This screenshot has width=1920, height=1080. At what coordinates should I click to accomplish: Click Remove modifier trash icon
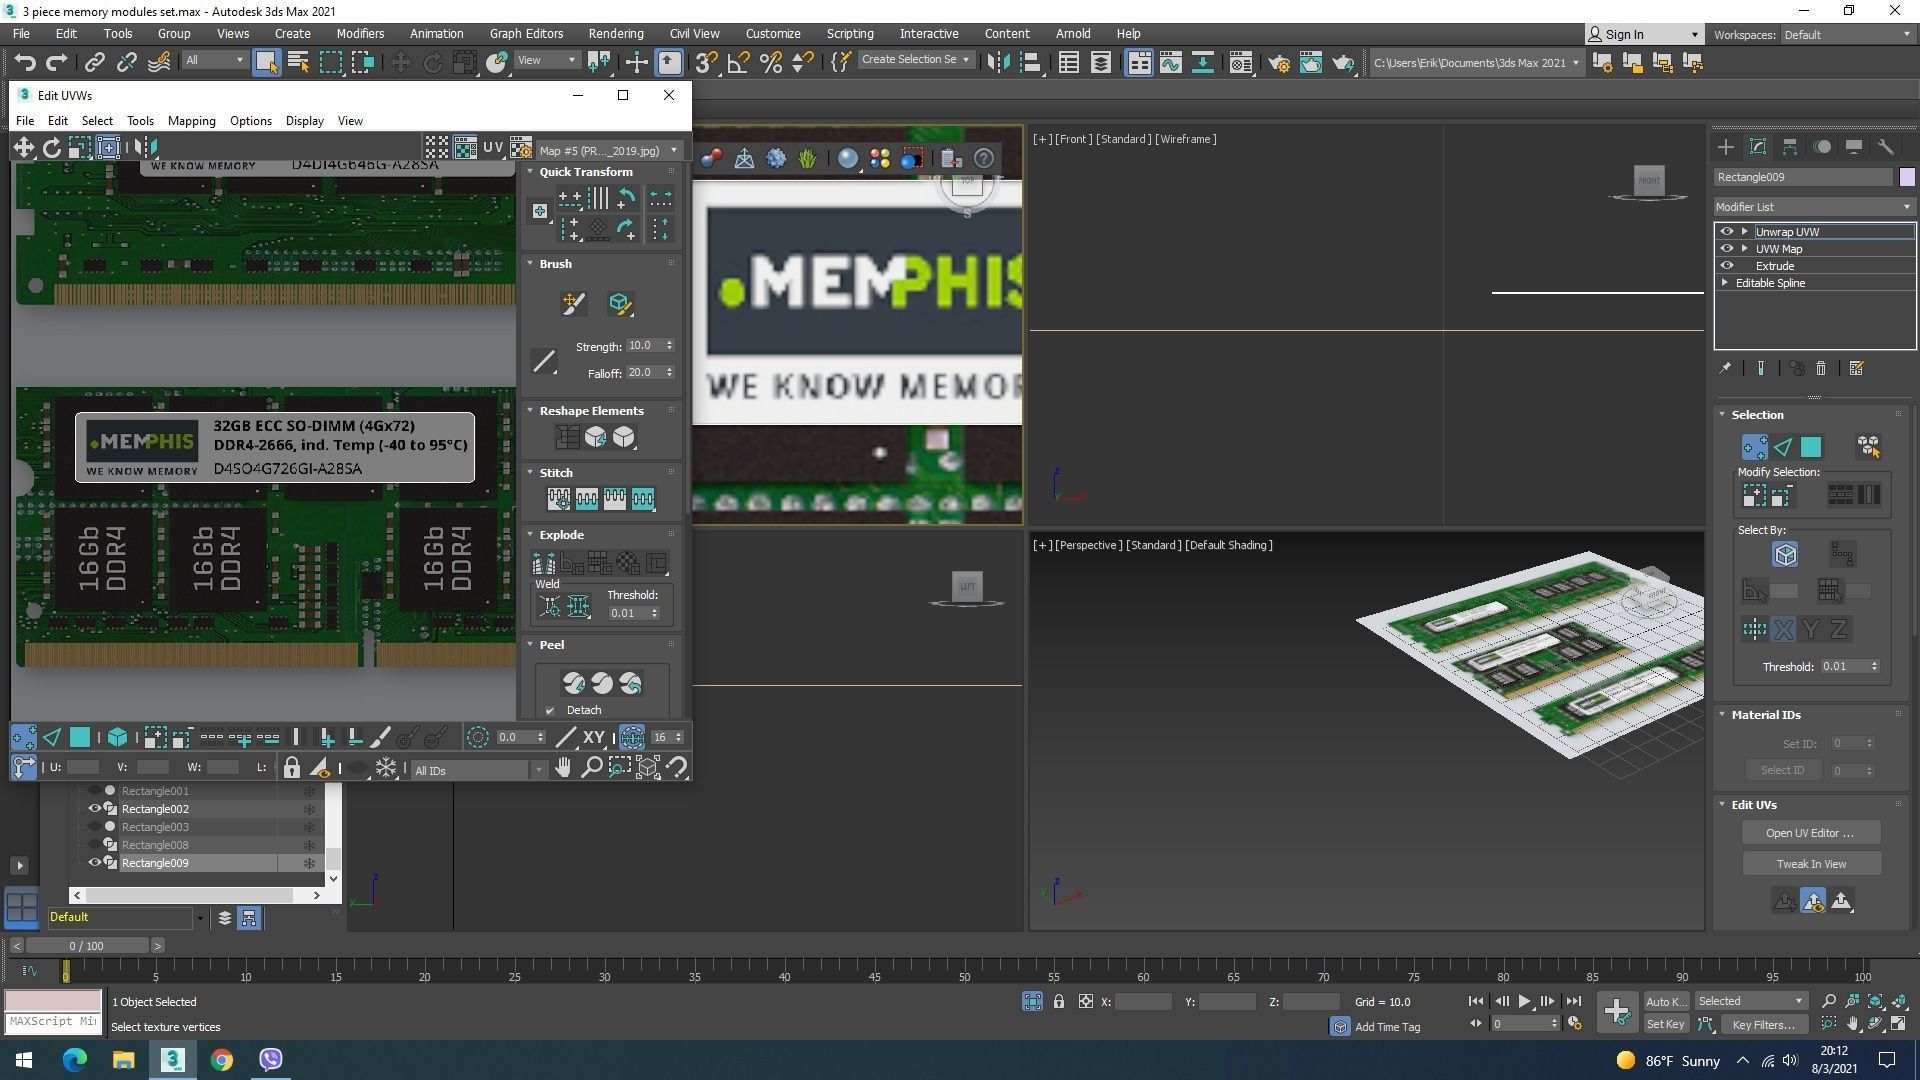(x=1821, y=369)
